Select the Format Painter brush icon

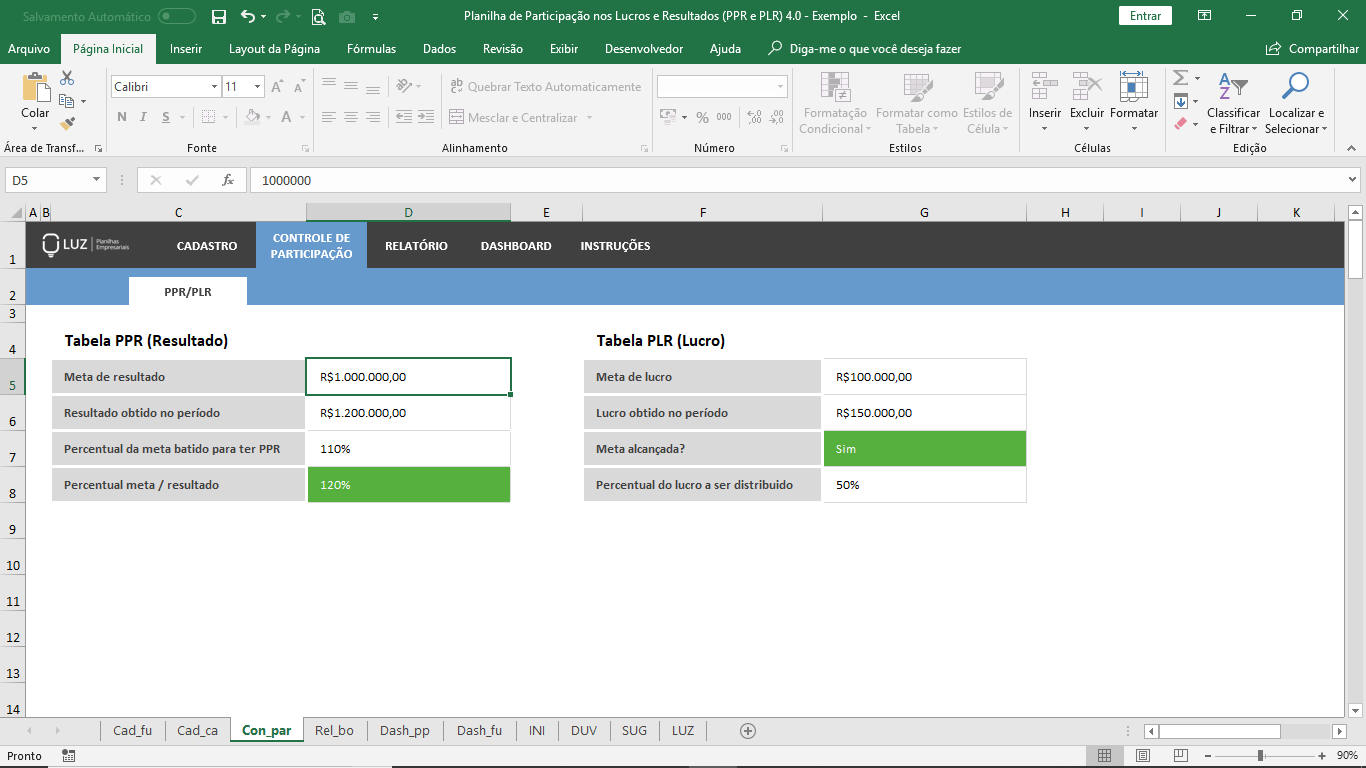[x=67, y=124]
